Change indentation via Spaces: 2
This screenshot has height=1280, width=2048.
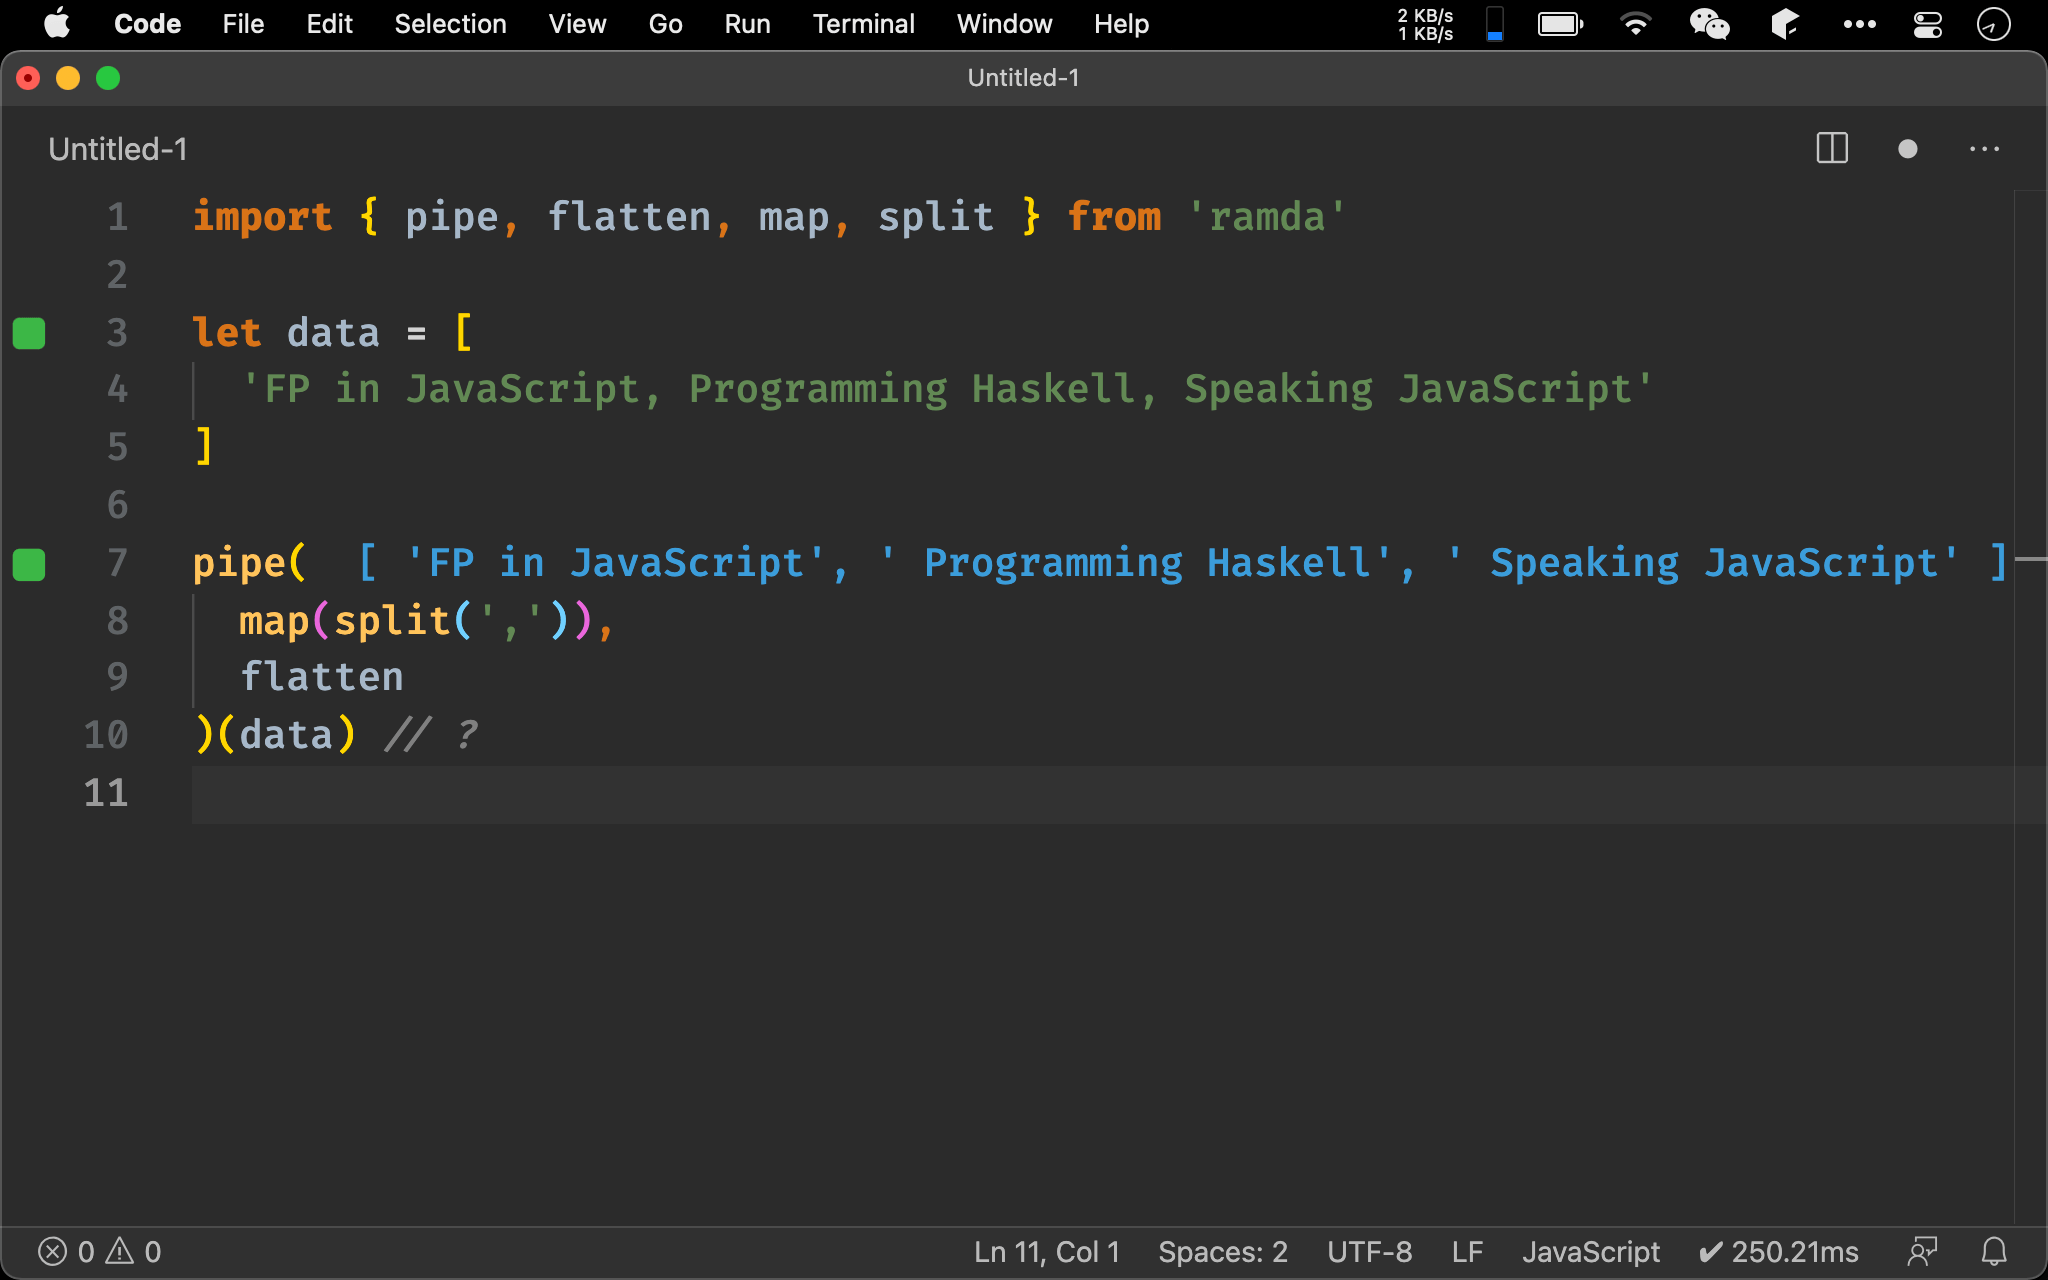click(1223, 1252)
